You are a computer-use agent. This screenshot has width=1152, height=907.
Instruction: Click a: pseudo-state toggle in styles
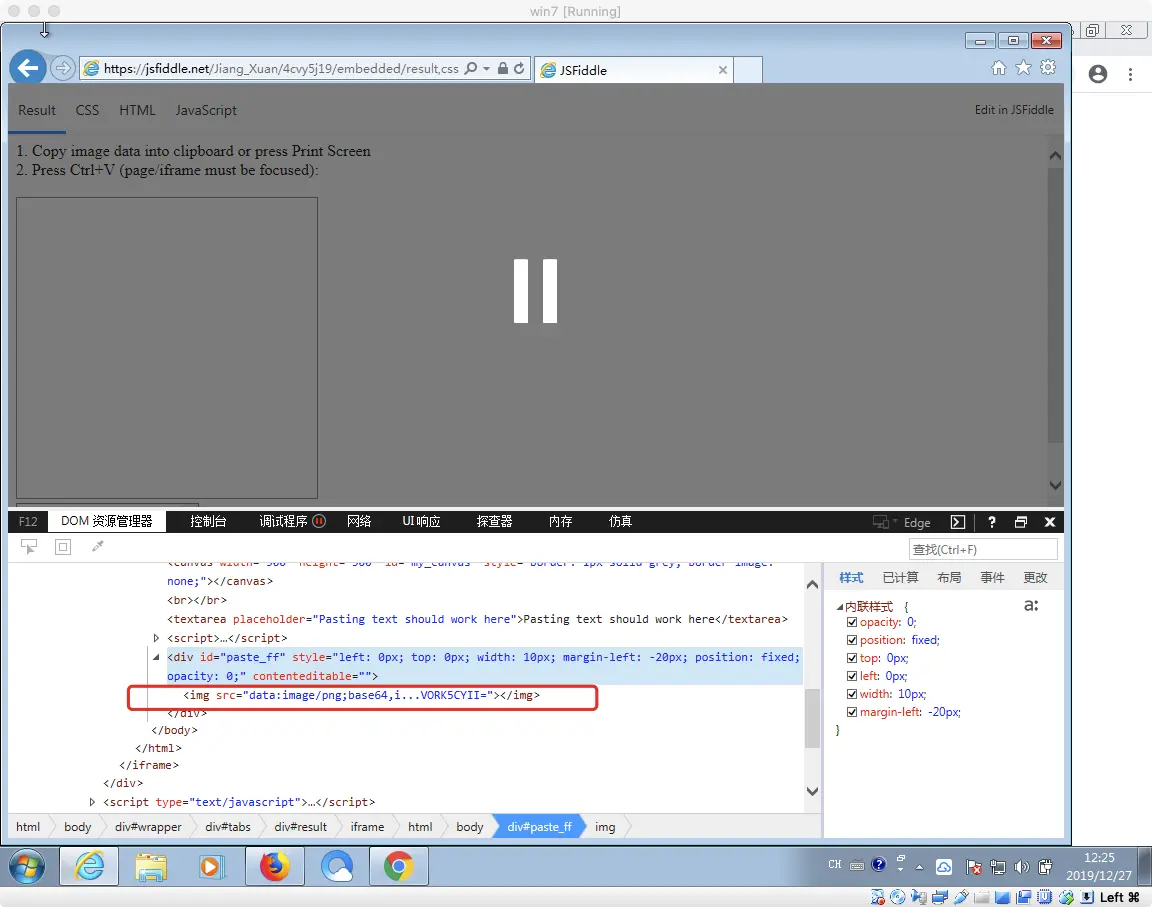[1032, 606]
